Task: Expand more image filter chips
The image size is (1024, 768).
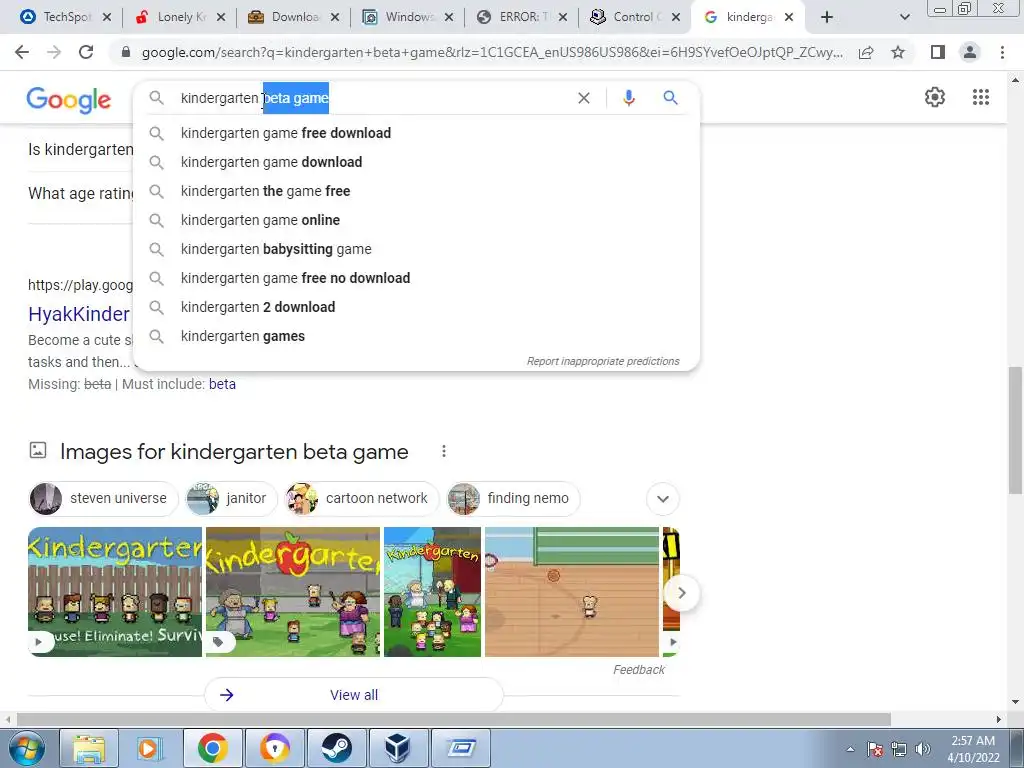Action: tap(663, 499)
